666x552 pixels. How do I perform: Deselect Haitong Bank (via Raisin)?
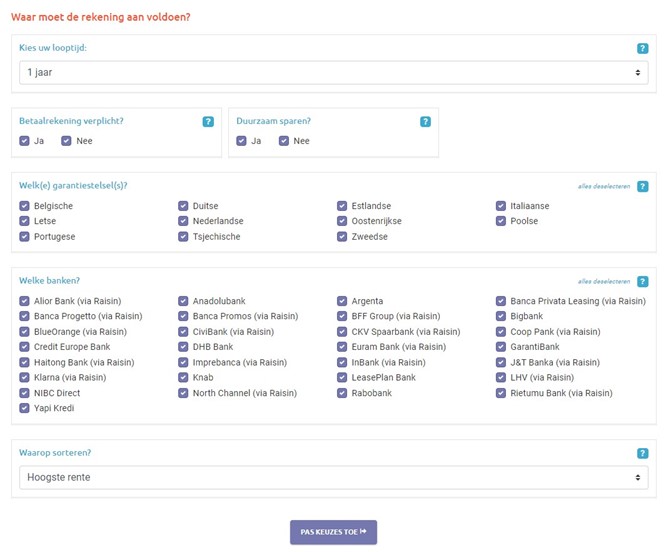[24, 362]
